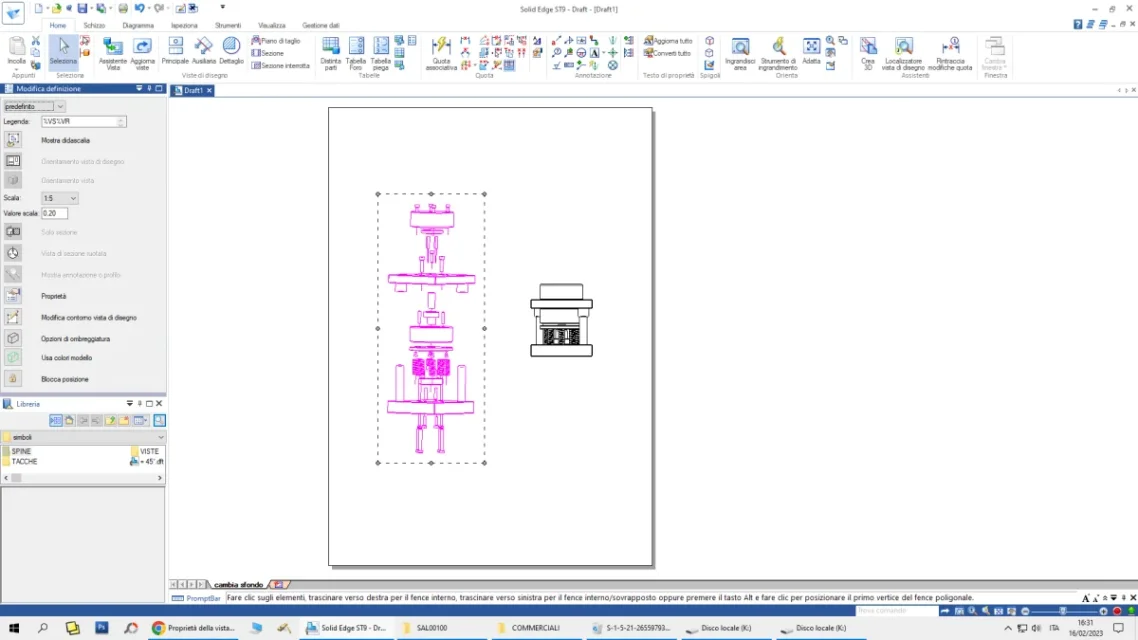The height and width of the screenshot is (640, 1138).
Task: Click Aggiorna viste icon
Action: 142,54
